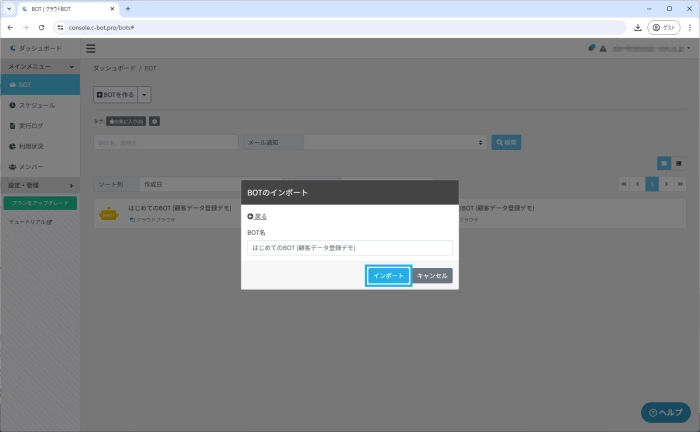Collapse the メインメニュー section

point(40,66)
